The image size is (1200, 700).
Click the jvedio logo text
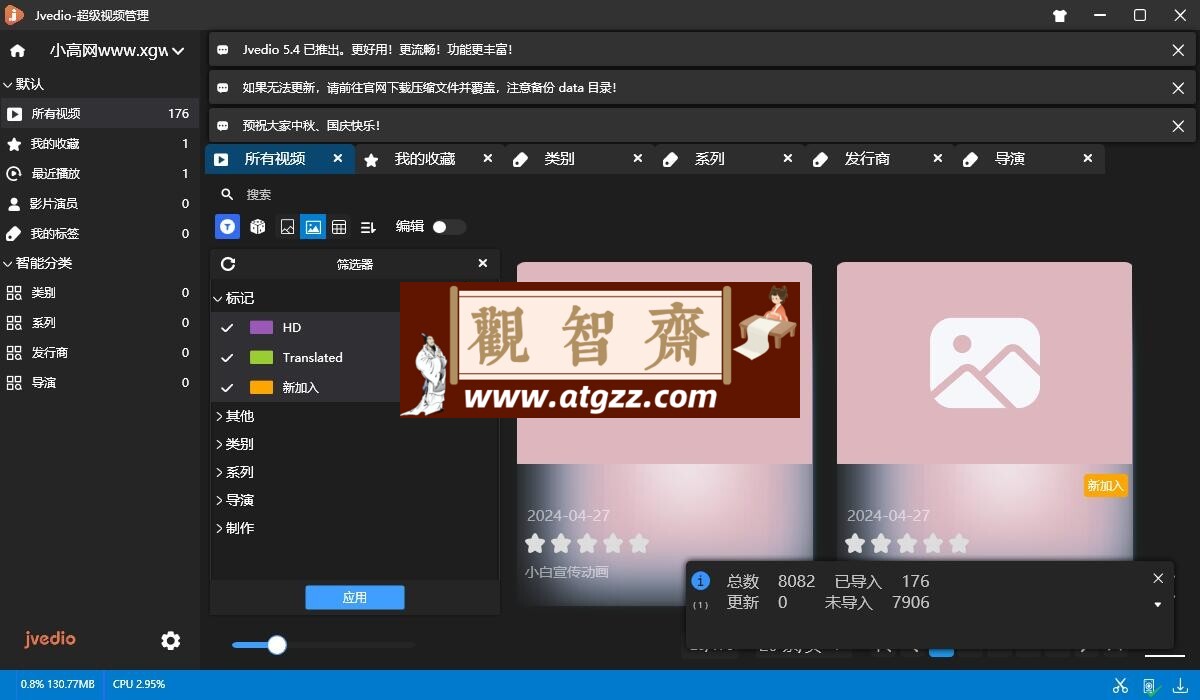point(50,639)
